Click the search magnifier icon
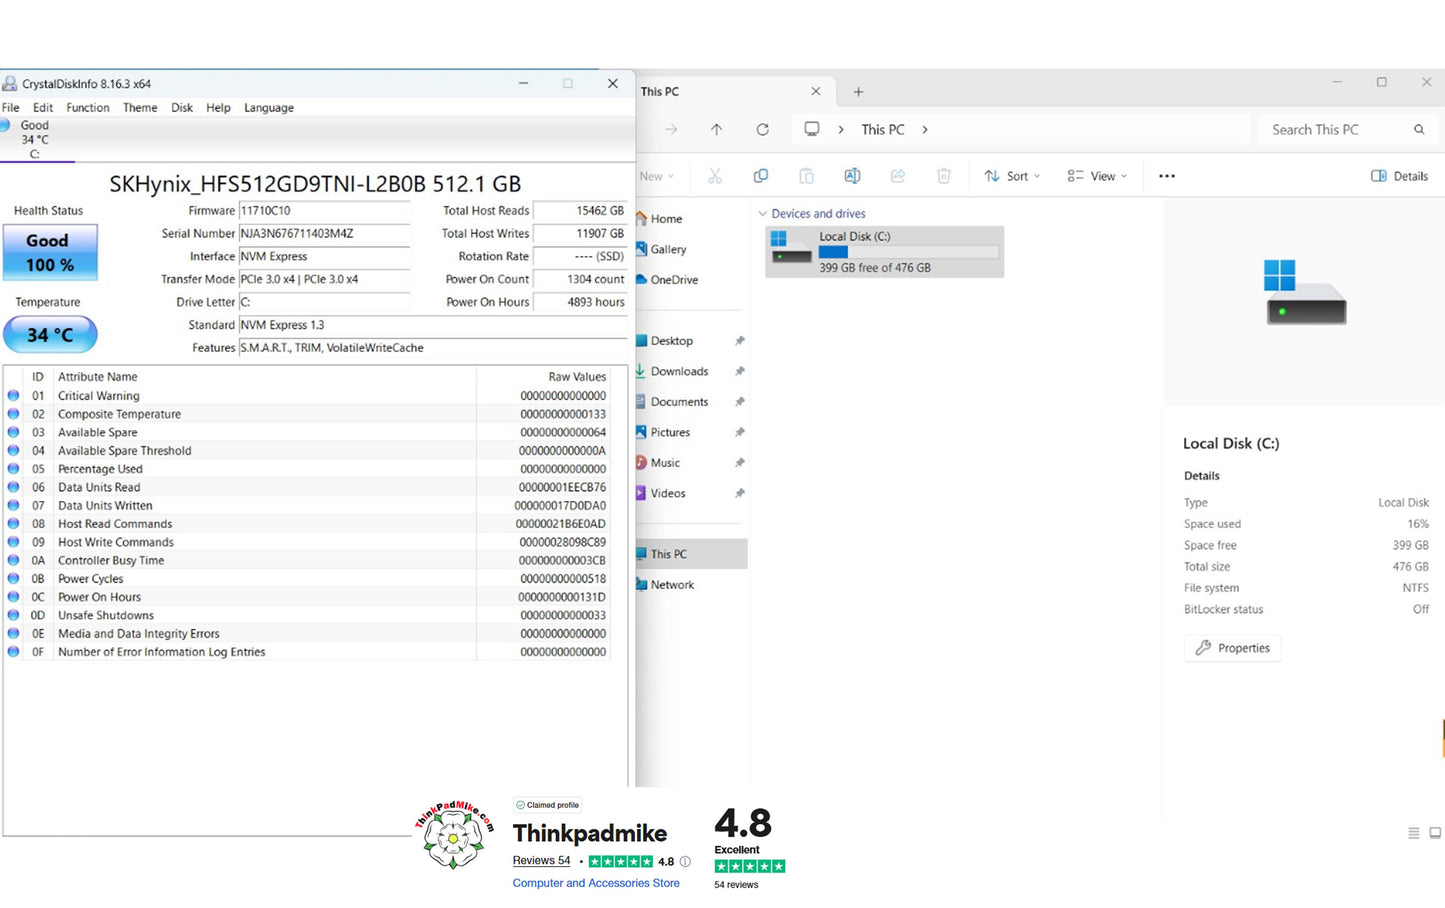The image size is (1445, 908). click(1418, 130)
